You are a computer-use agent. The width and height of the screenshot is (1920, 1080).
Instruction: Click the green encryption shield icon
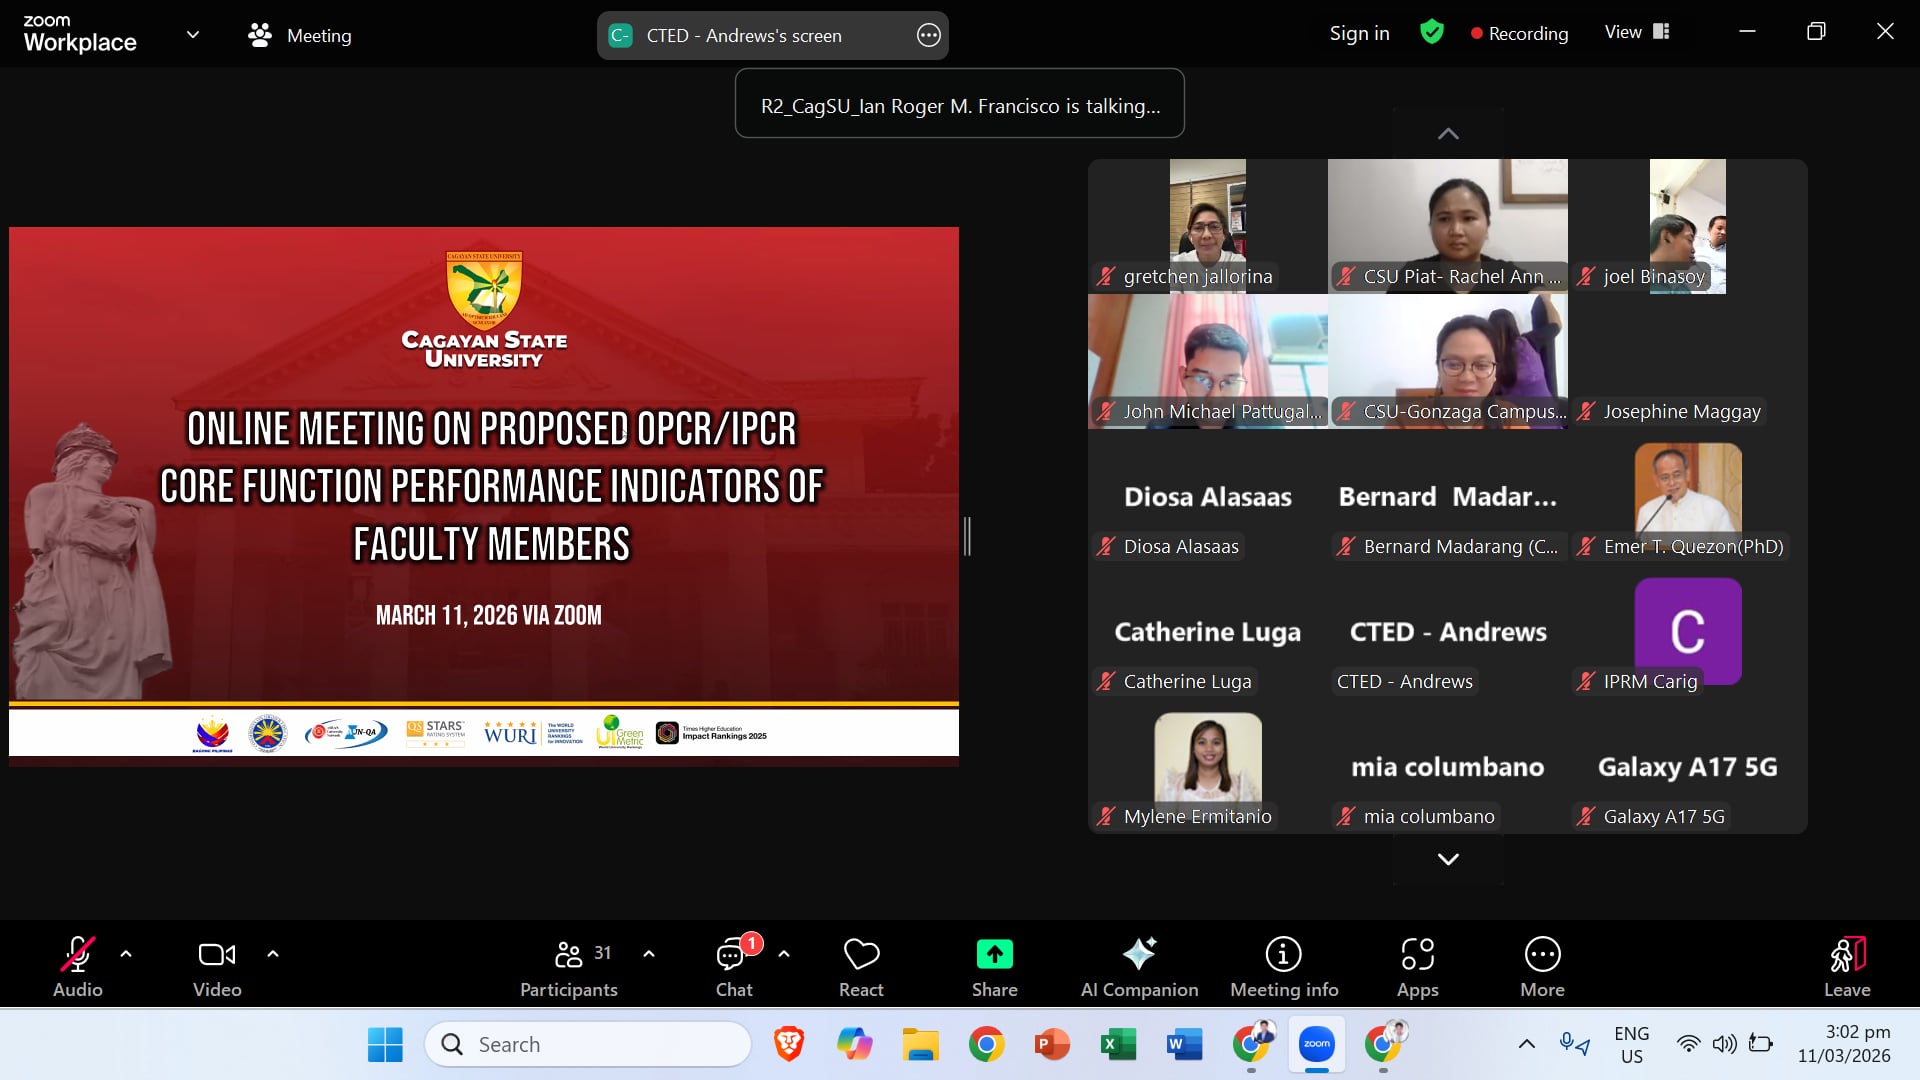pyautogui.click(x=1432, y=33)
